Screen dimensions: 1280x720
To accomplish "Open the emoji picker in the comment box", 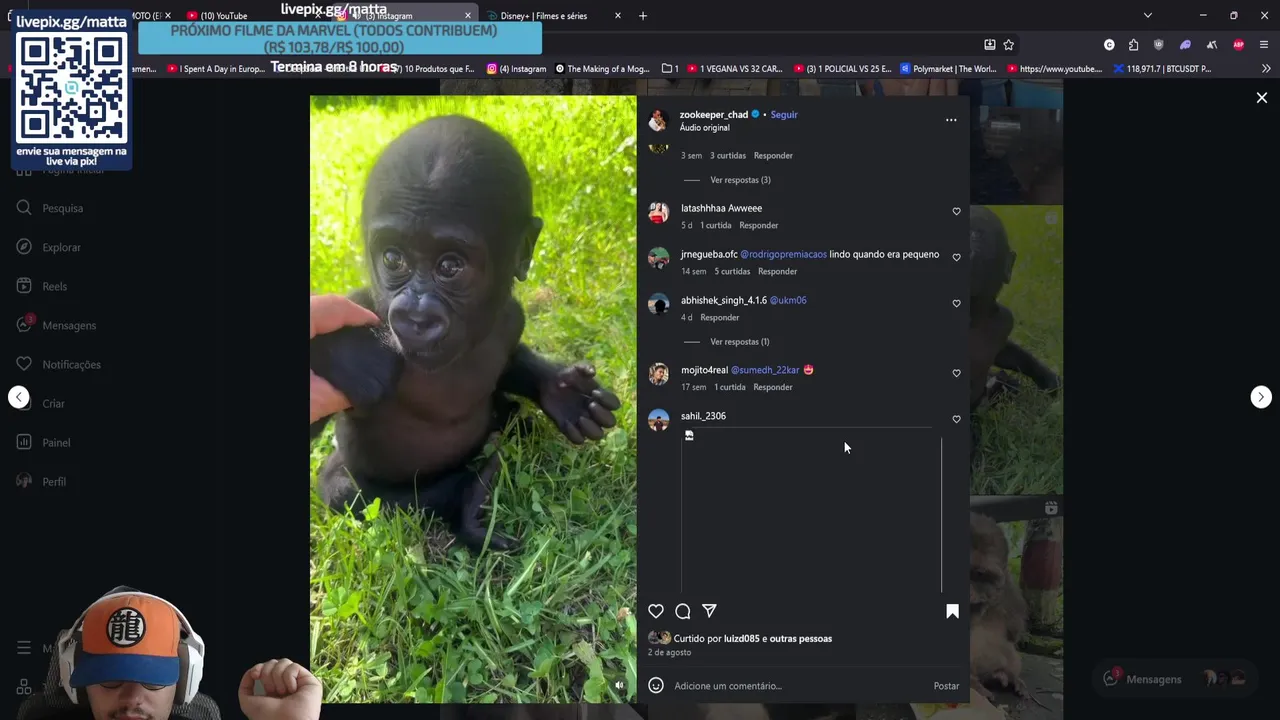I will coord(656,685).
